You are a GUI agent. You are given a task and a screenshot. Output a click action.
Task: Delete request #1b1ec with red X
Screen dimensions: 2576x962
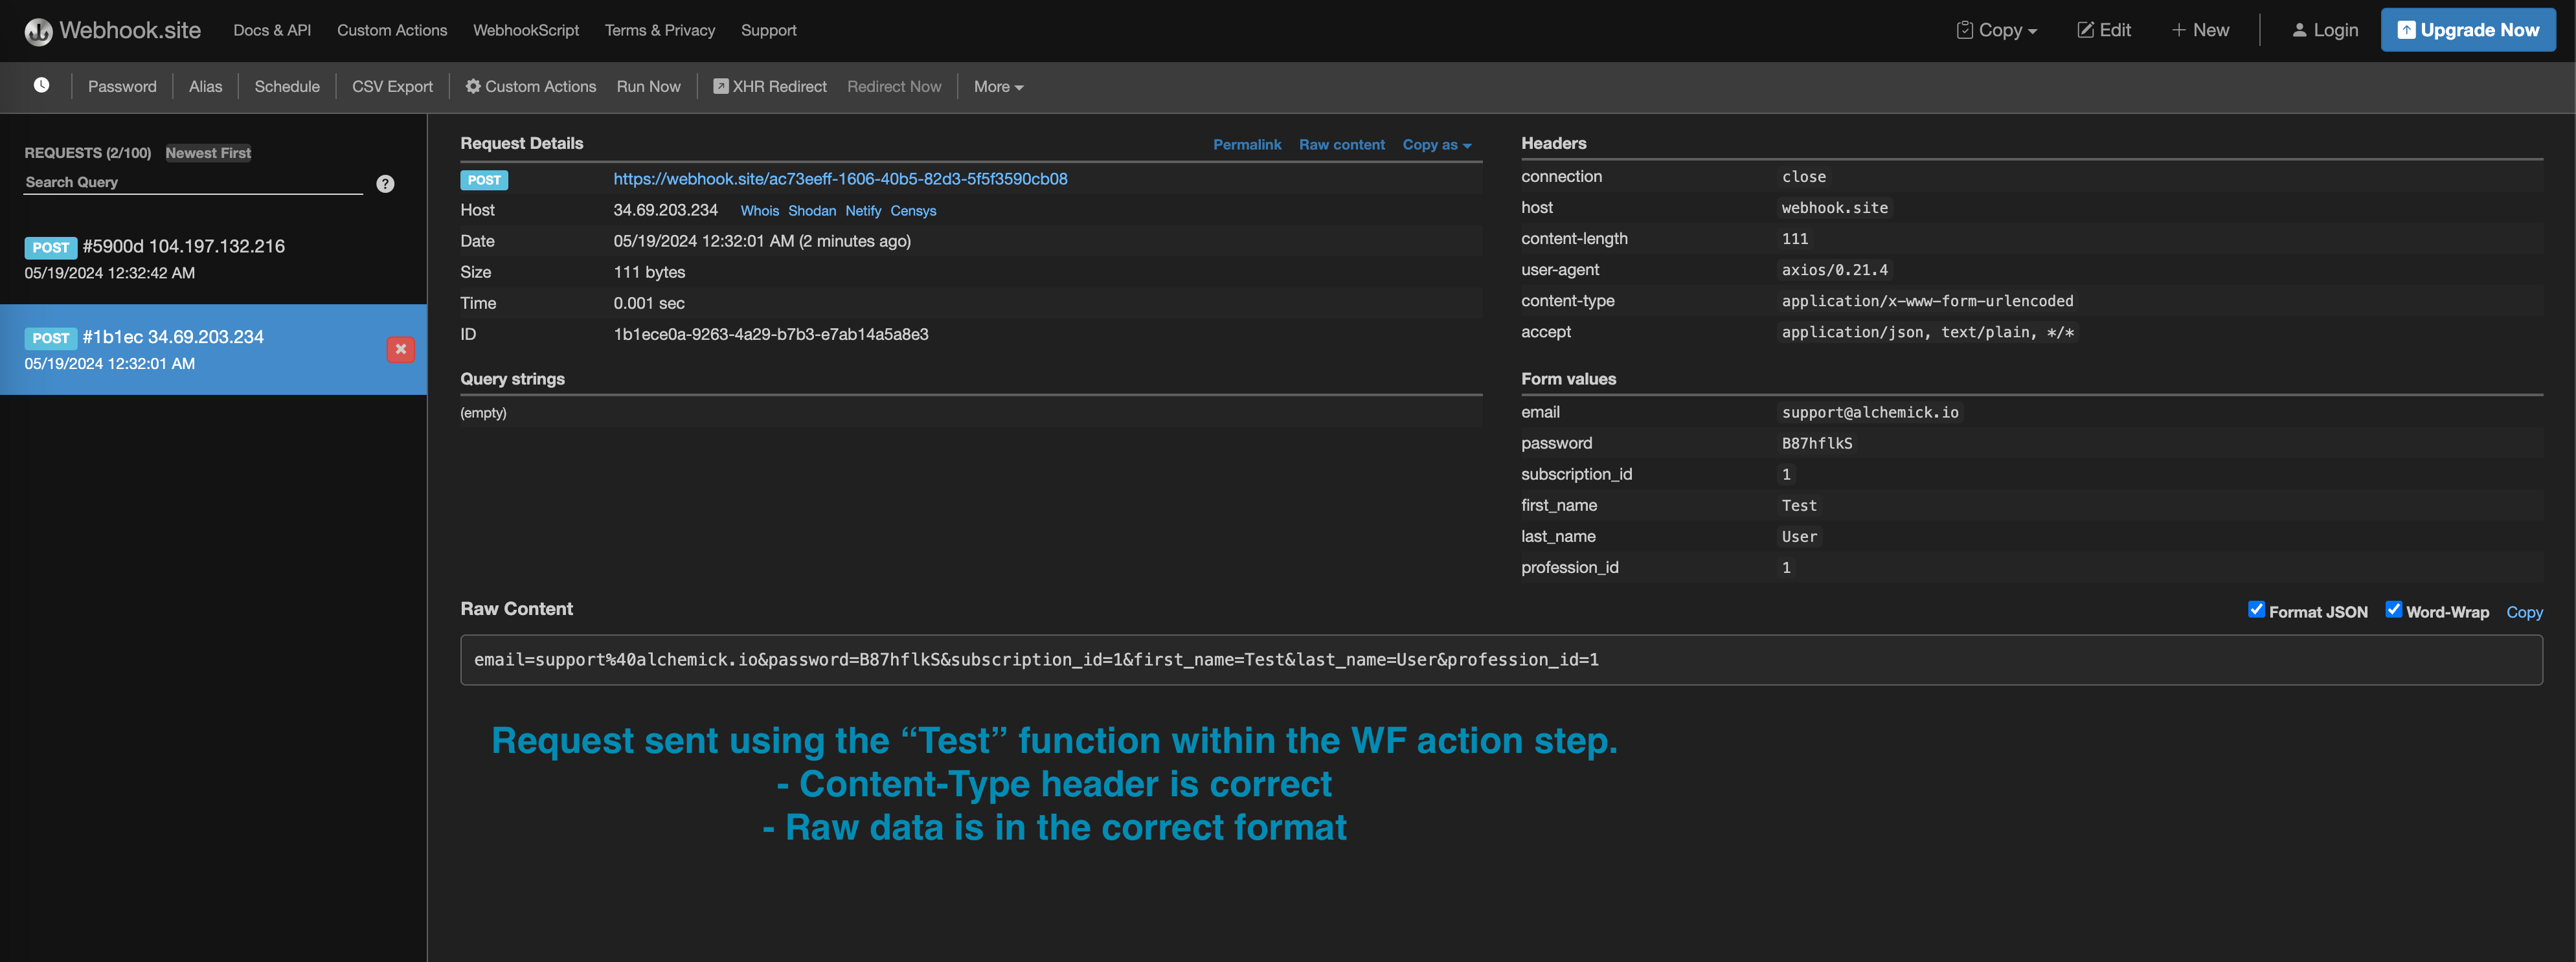(401, 349)
